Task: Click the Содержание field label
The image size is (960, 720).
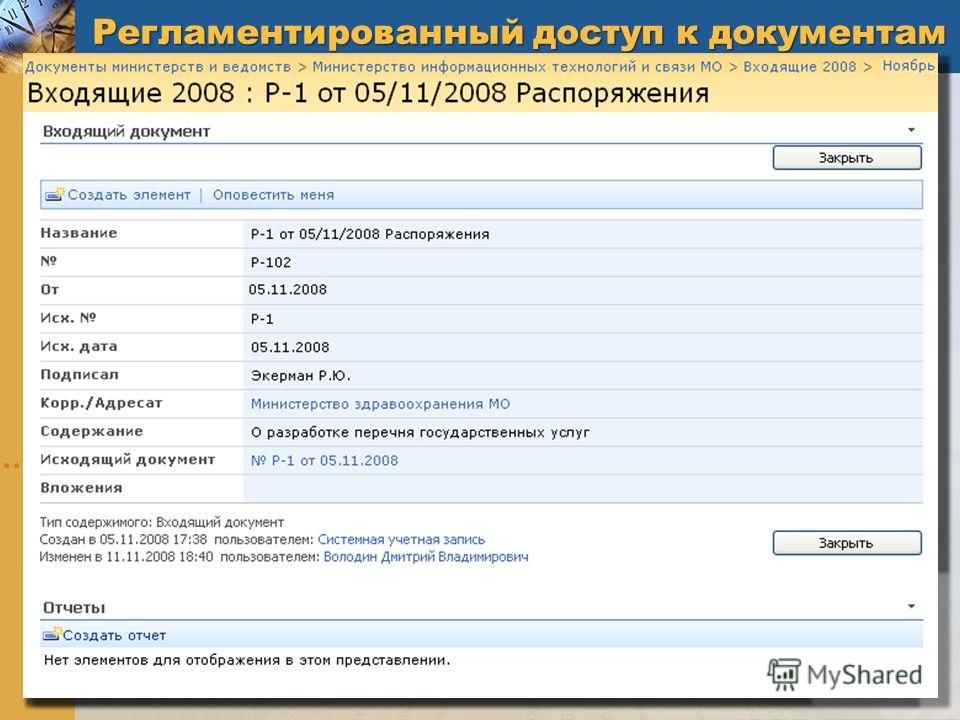Action: (92, 431)
